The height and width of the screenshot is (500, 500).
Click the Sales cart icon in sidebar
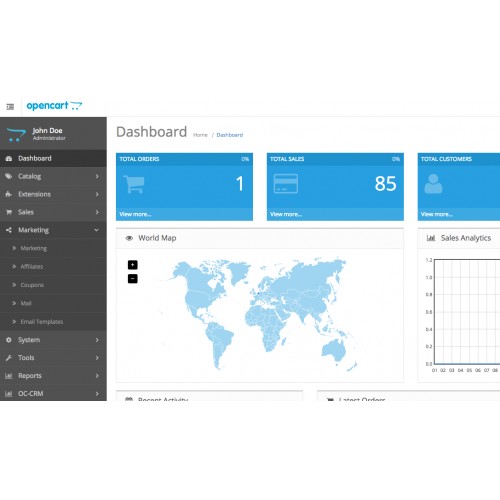coord(9,212)
